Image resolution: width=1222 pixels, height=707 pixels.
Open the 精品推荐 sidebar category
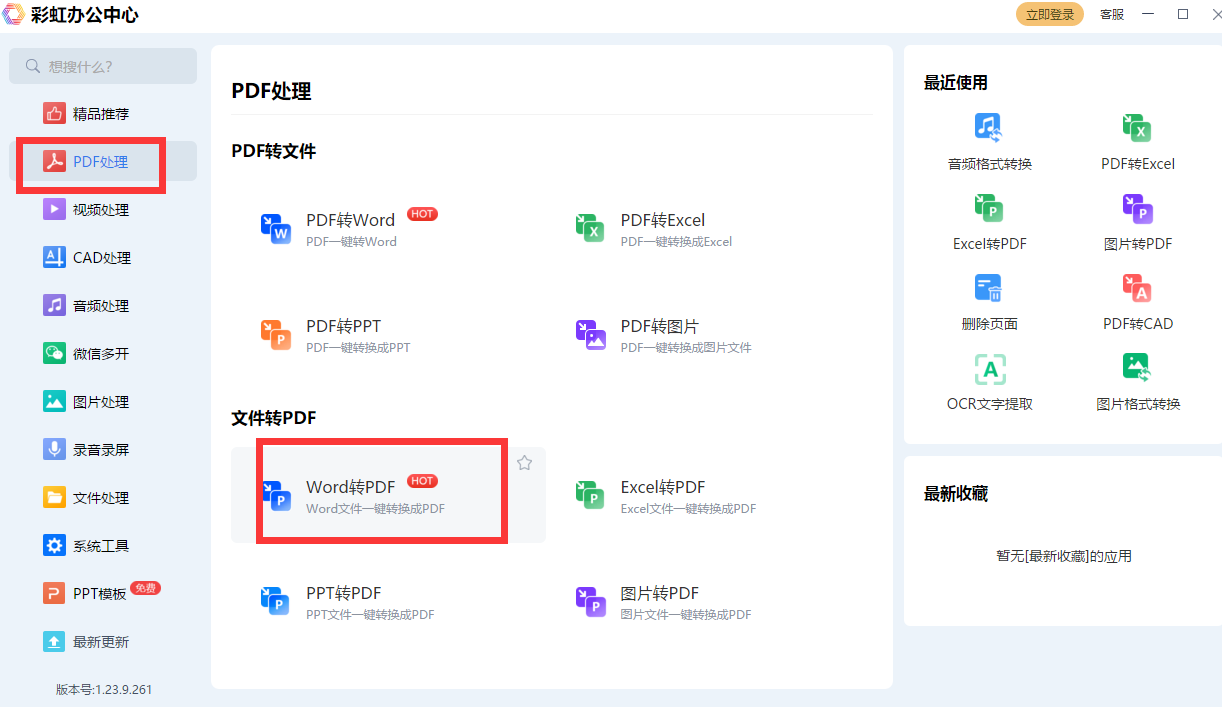coord(103,113)
